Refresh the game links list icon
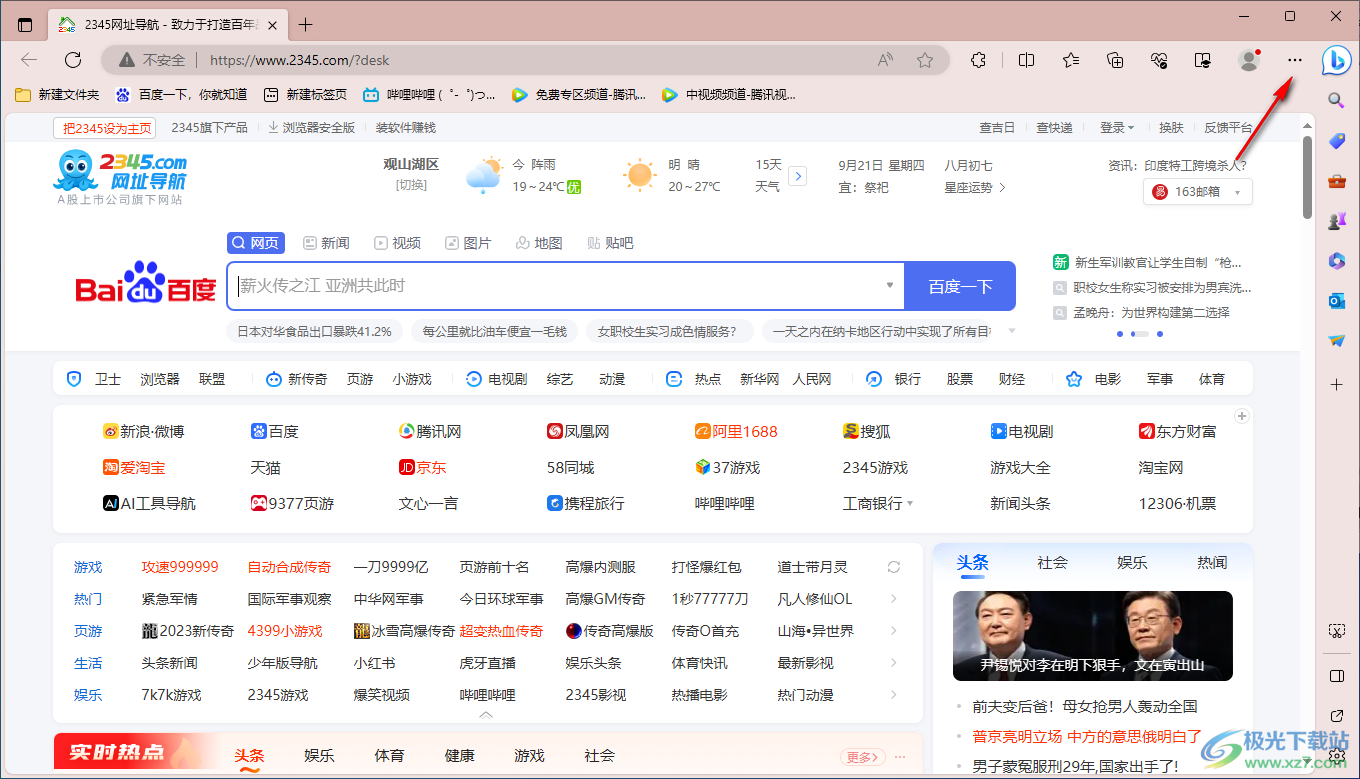1360x779 pixels. point(894,567)
